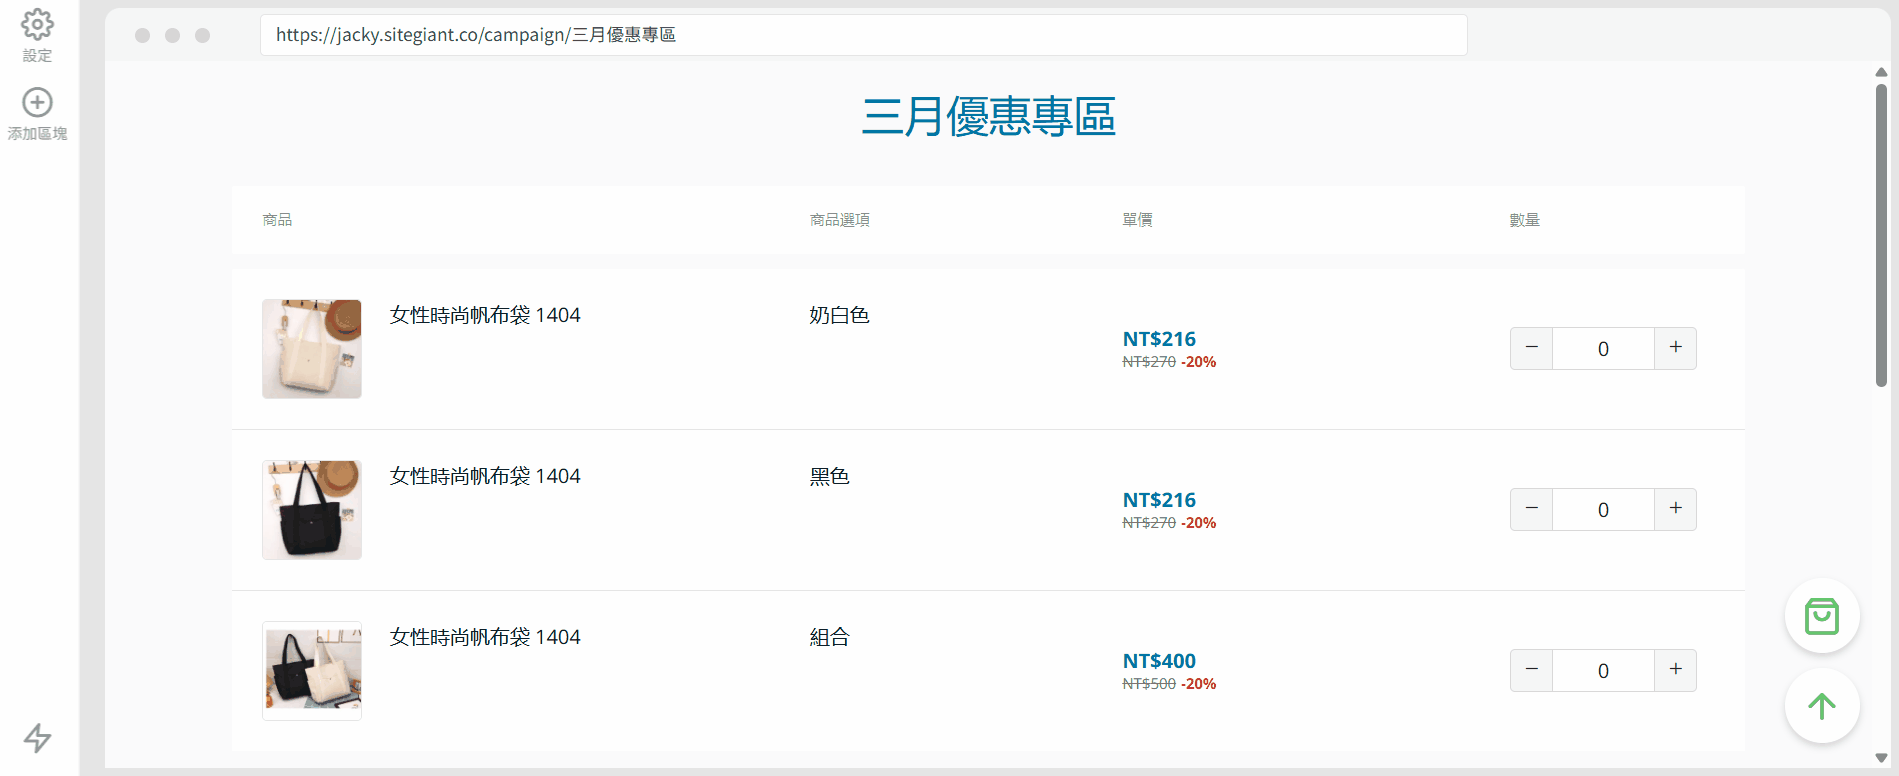Click quantity field of 組合 bag row
Viewport: 1899px width, 776px height.
click(1602, 671)
